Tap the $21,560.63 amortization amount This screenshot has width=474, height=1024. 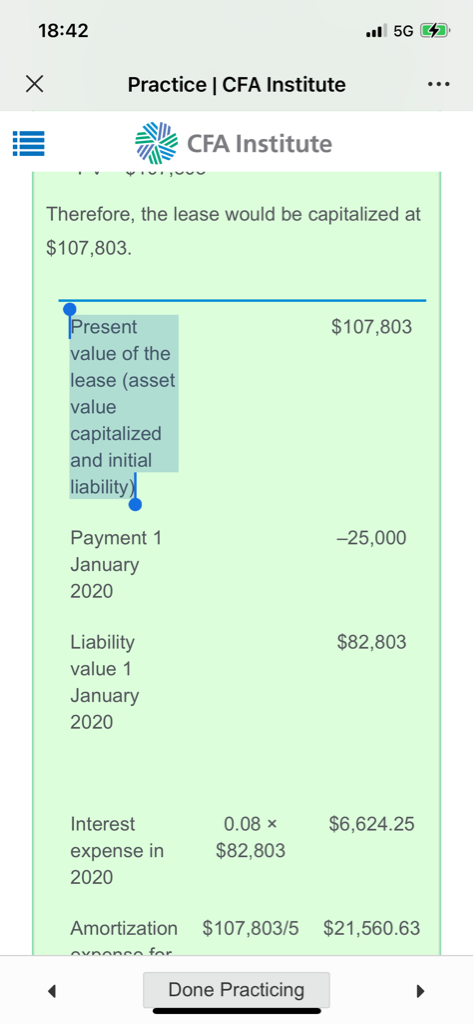click(371, 928)
